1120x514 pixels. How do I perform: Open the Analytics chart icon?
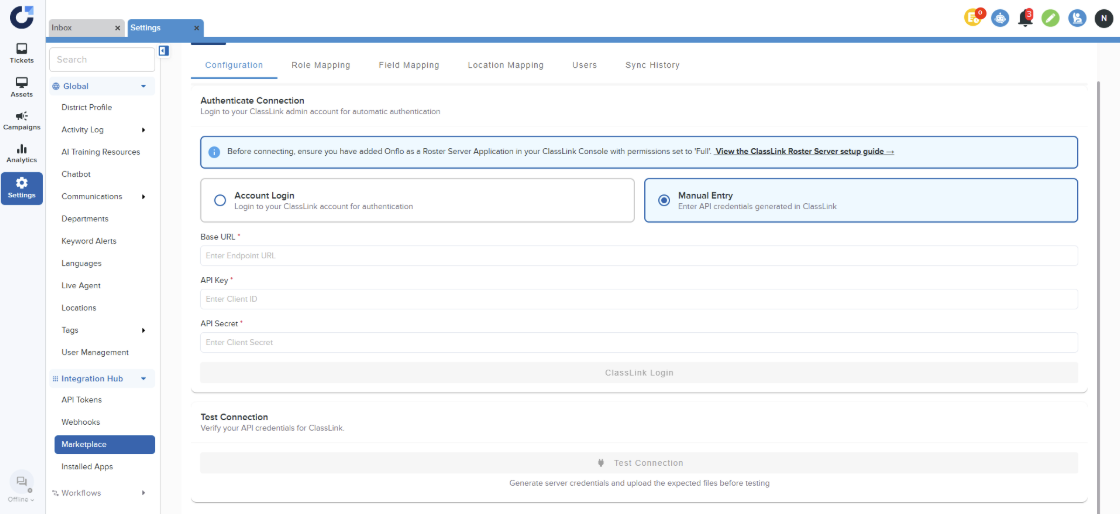[x=22, y=153]
